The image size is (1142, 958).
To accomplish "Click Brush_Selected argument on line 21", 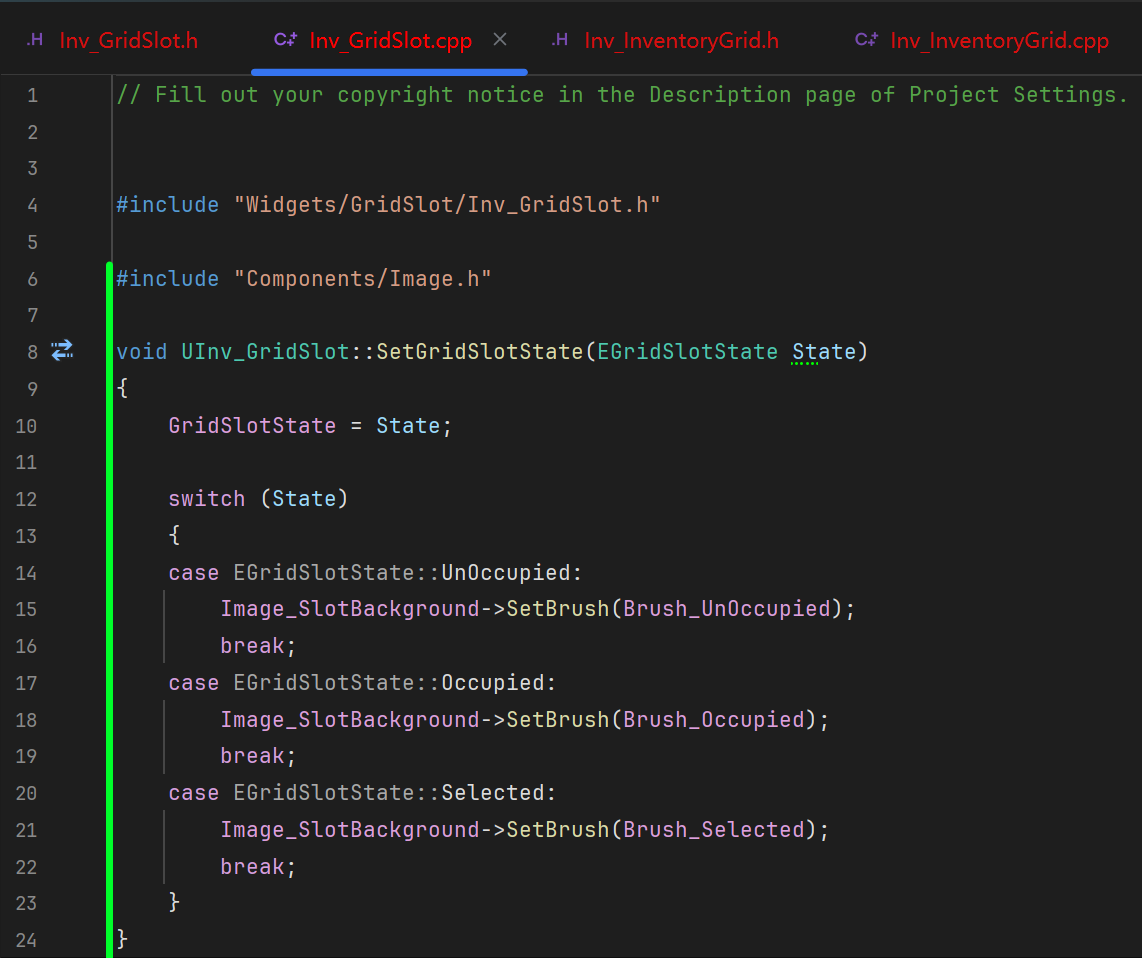I will [x=714, y=829].
